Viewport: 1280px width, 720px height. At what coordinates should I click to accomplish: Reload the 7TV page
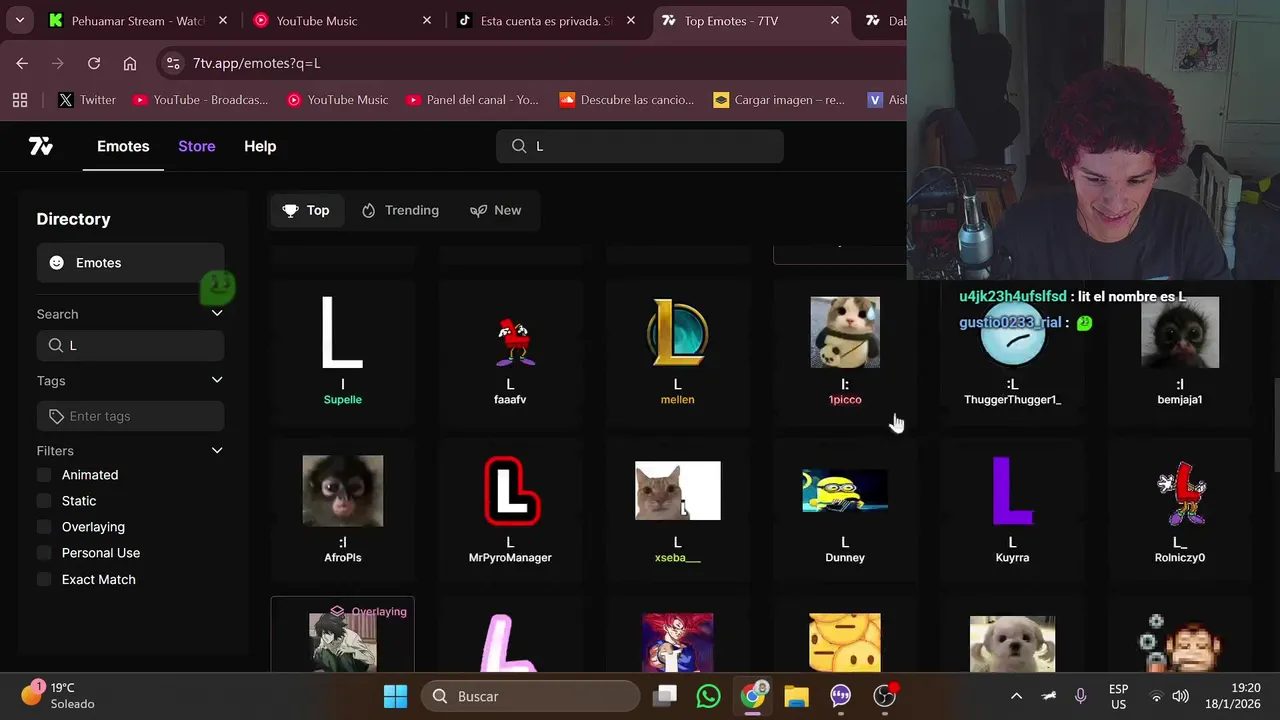[x=94, y=63]
